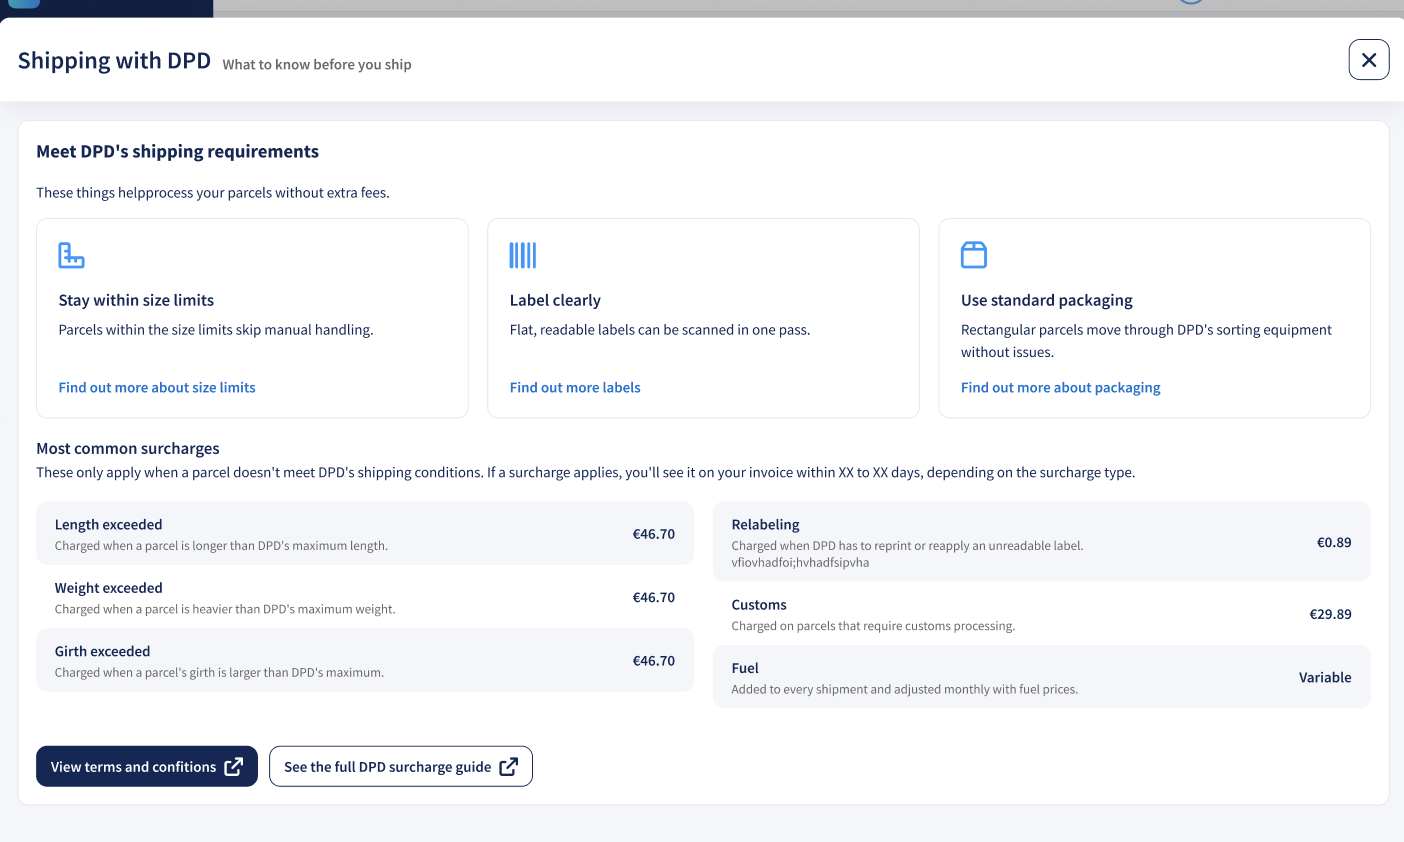Open the full DPD surcharge guide
Viewport: 1404px width, 842px height.
click(401, 766)
